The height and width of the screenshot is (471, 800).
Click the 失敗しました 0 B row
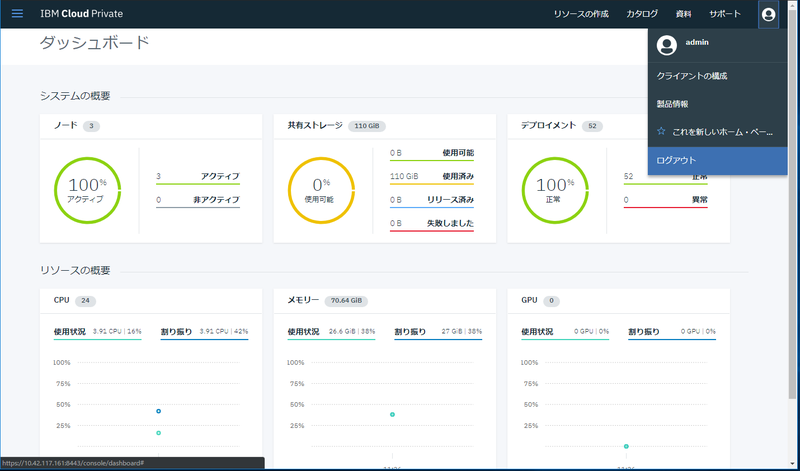[x=432, y=224]
